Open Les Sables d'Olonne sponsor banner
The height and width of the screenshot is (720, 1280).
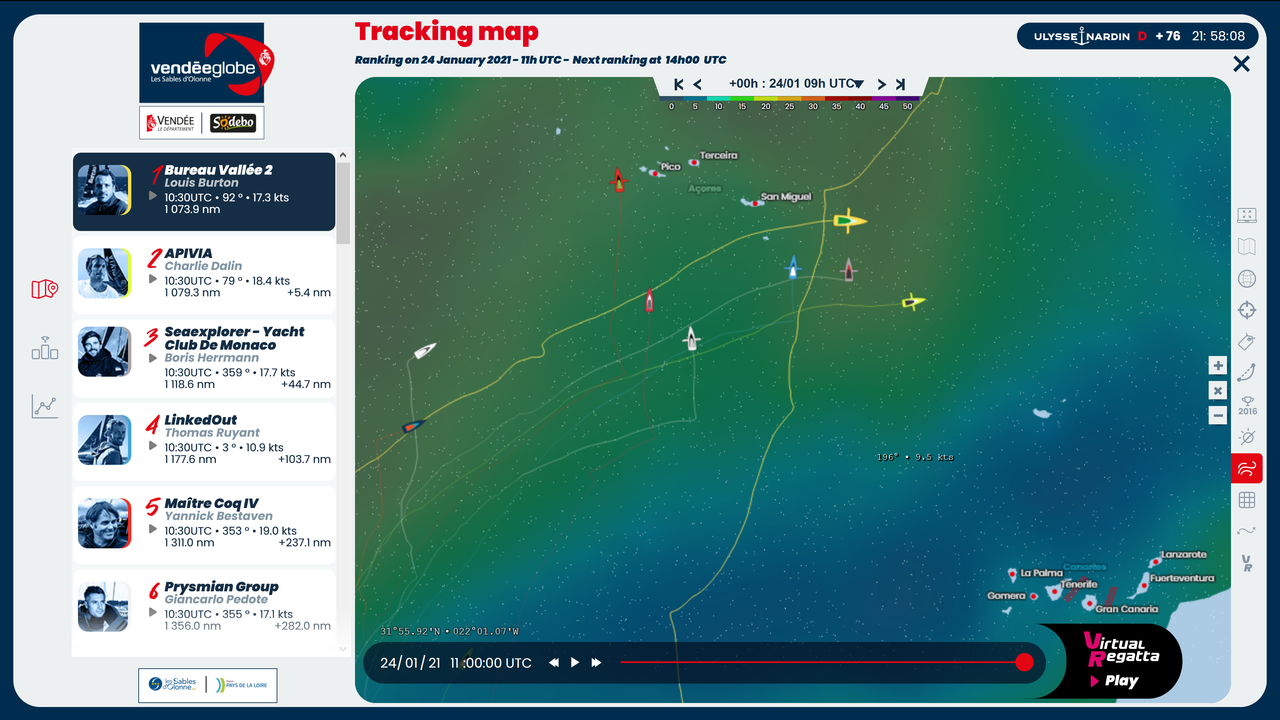coord(208,685)
